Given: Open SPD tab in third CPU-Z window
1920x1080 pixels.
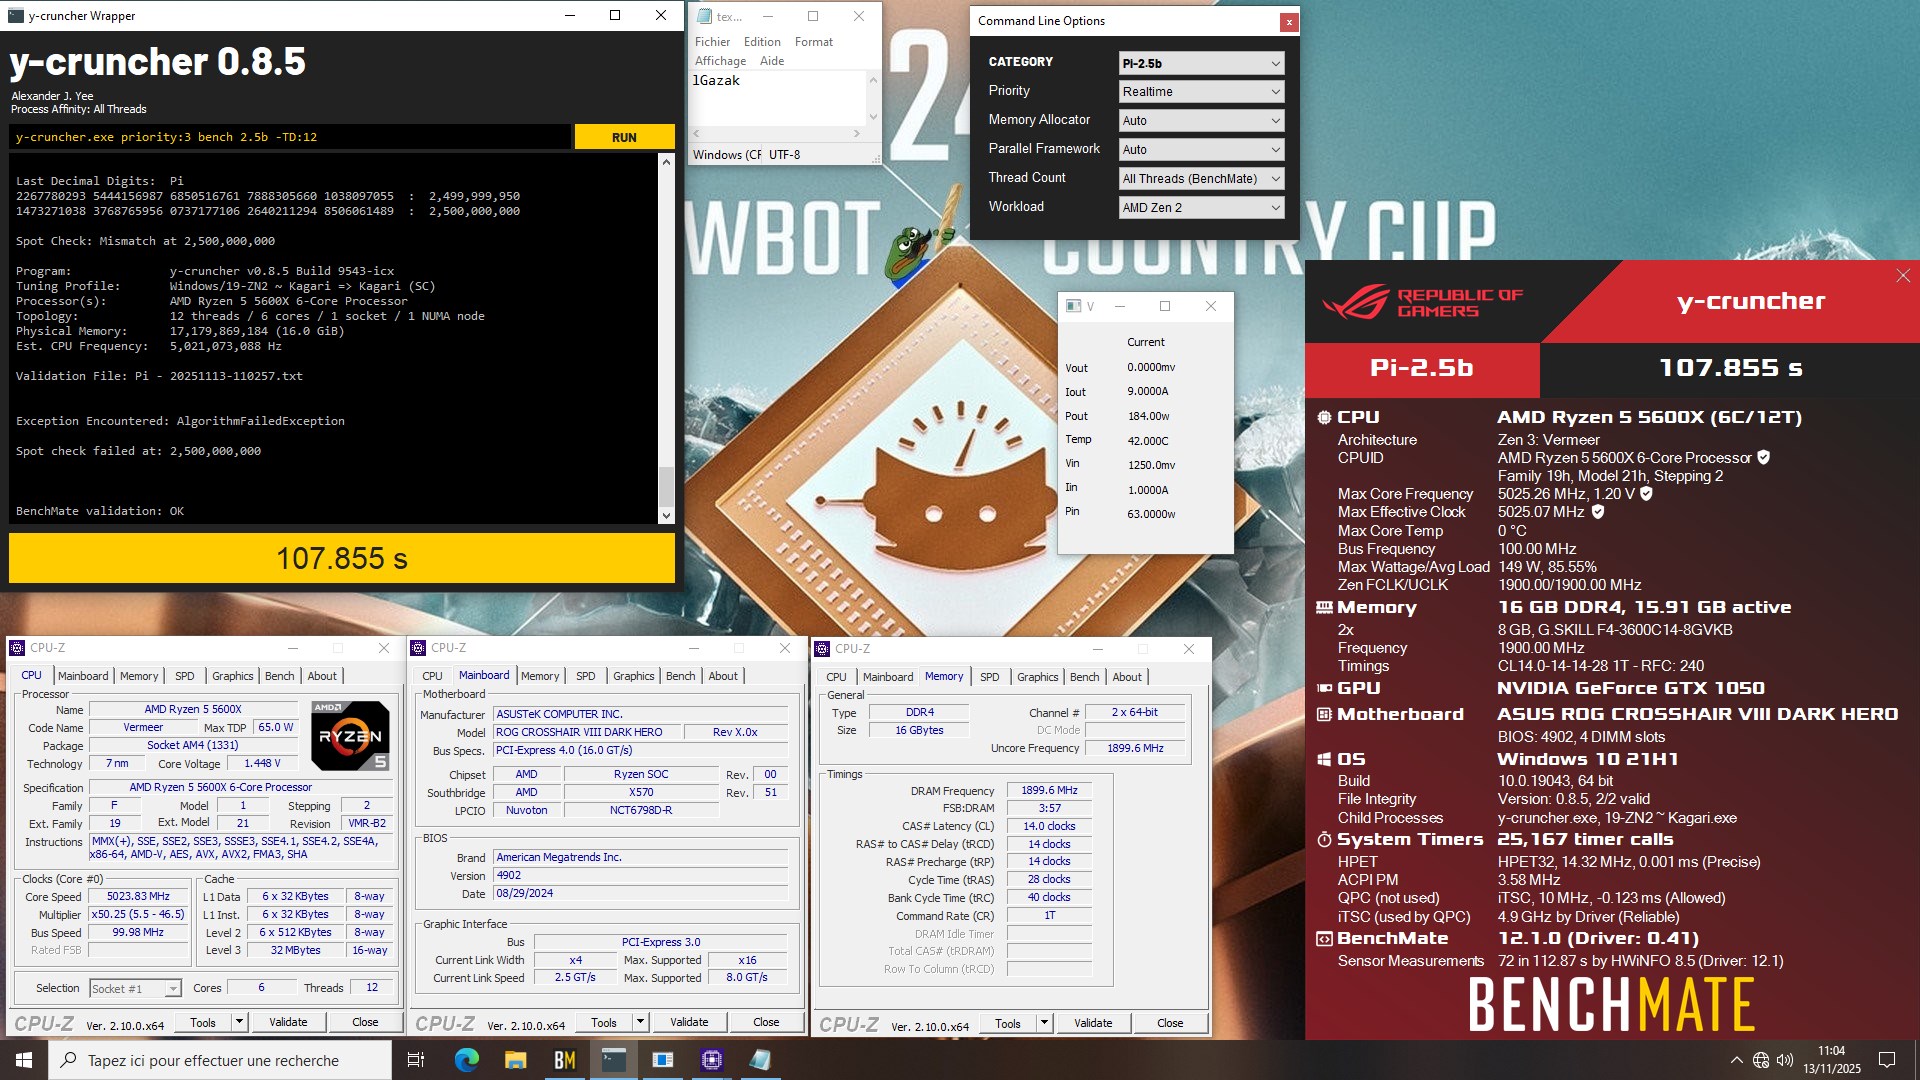Looking at the screenshot, I should 989,677.
